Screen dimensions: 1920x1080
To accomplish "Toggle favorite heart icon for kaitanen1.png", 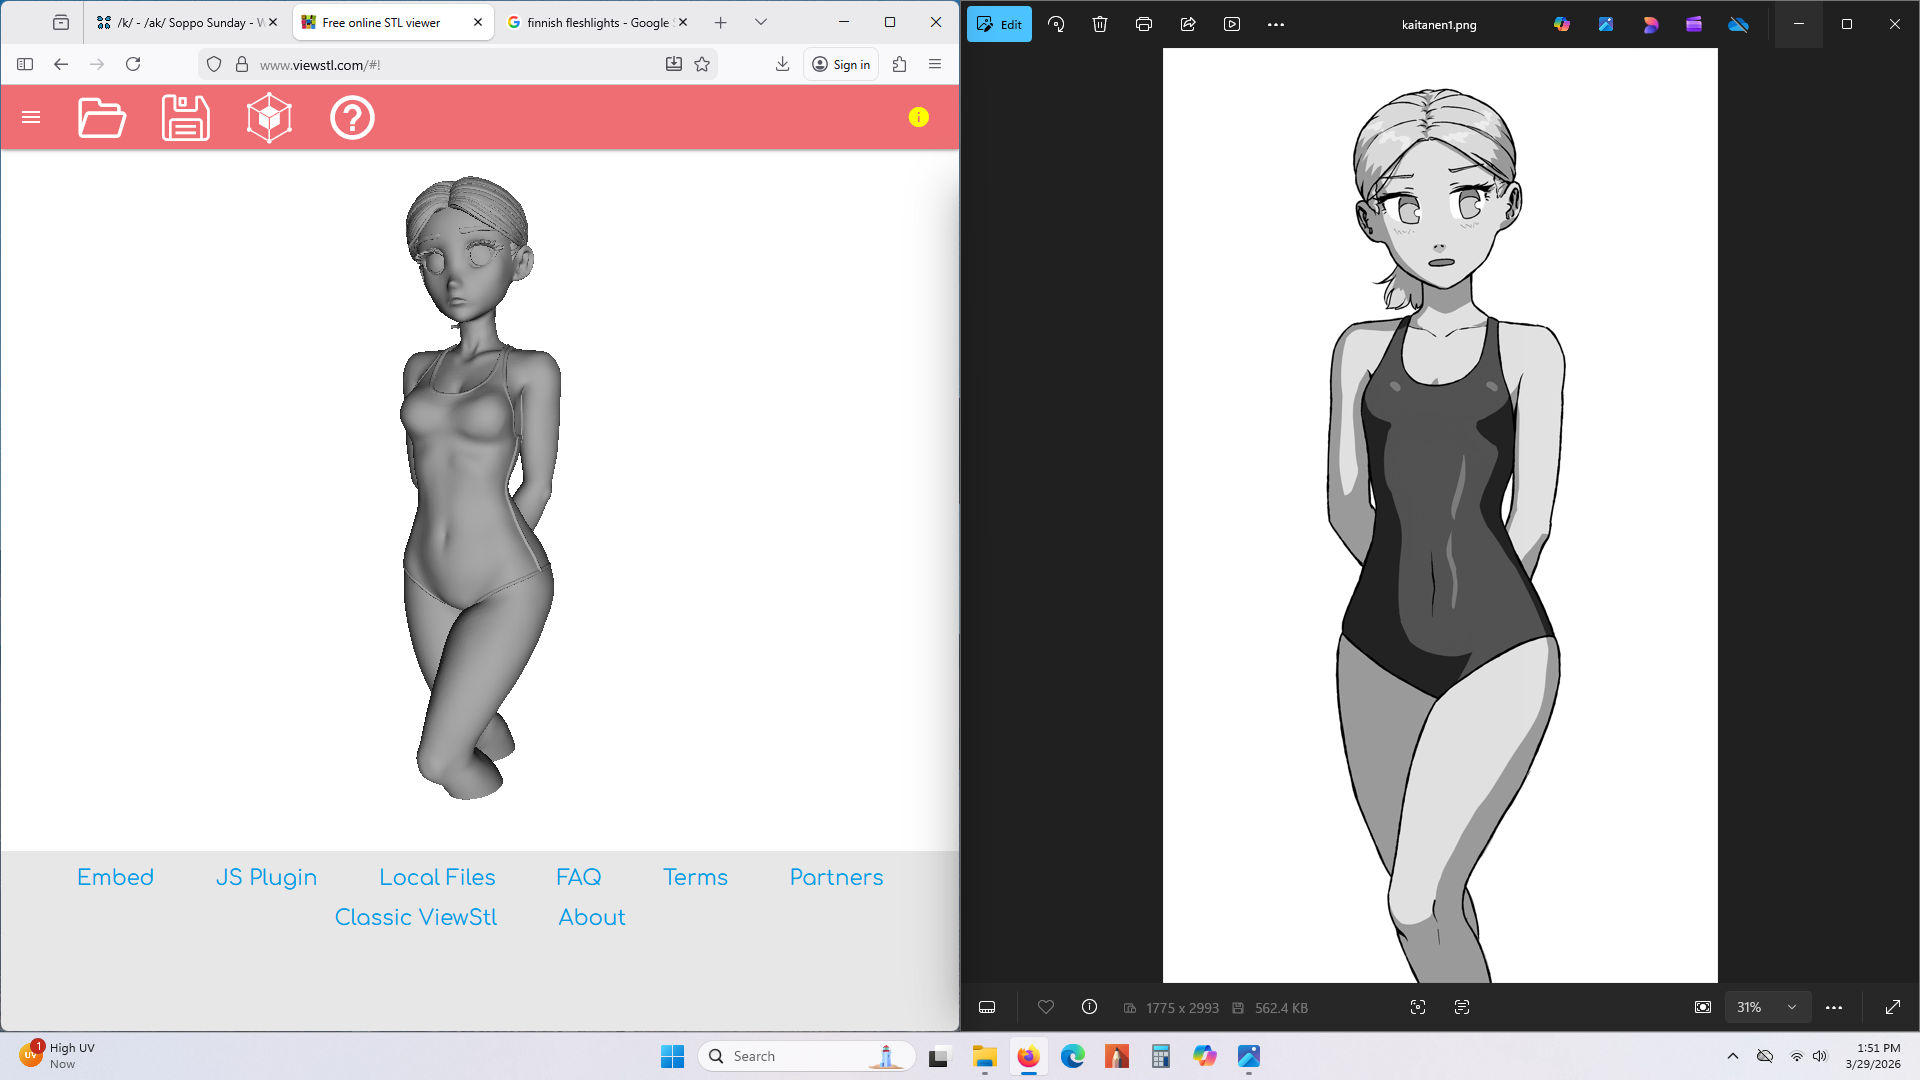I will pos(1046,1007).
